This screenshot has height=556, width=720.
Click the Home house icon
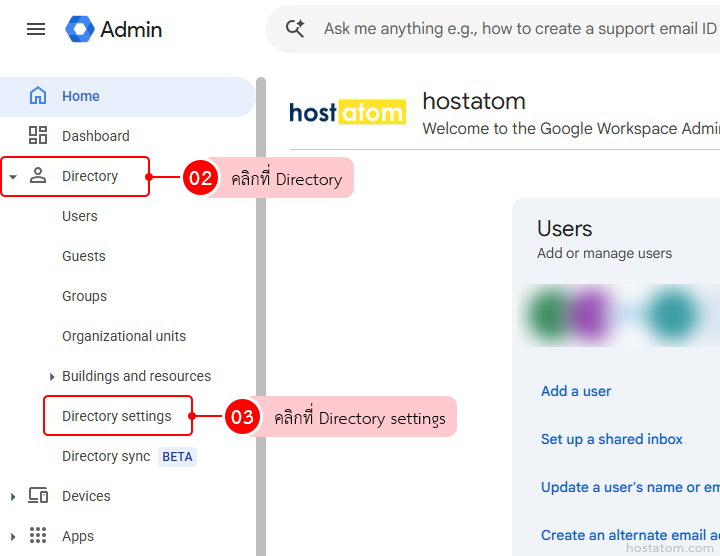tap(38, 95)
